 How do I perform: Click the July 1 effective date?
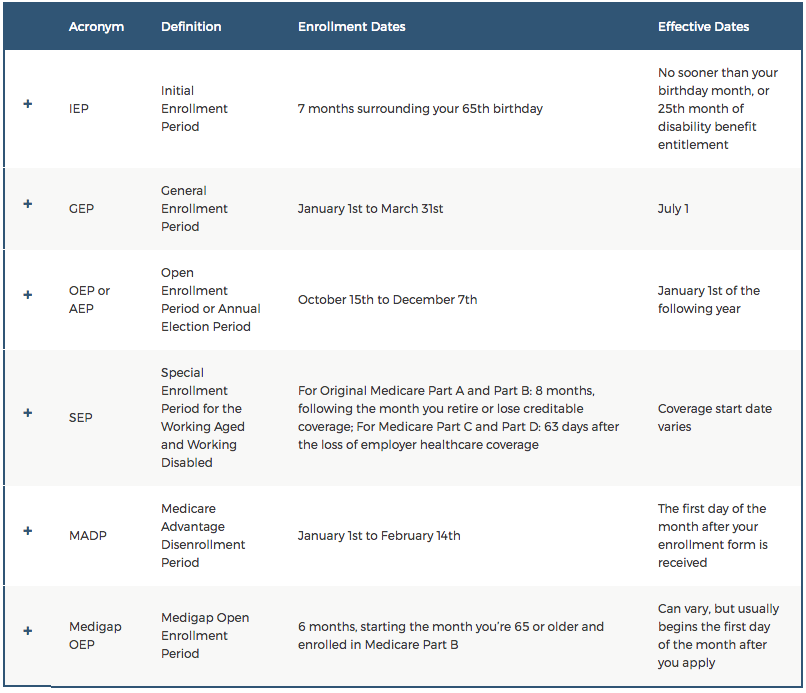point(673,208)
